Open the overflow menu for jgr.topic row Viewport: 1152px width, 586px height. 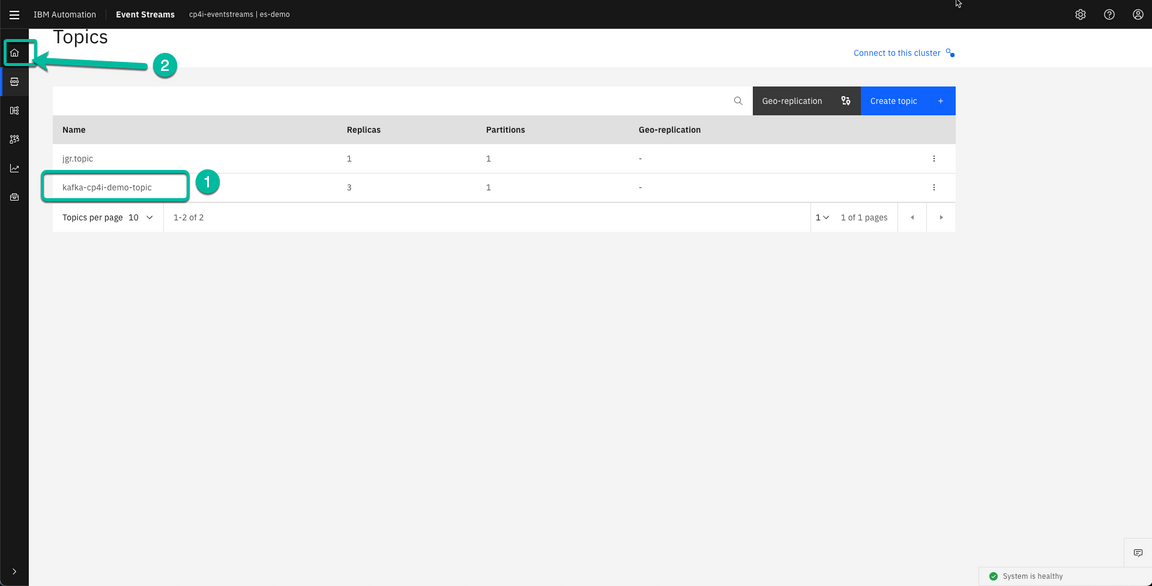pos(934,158)
